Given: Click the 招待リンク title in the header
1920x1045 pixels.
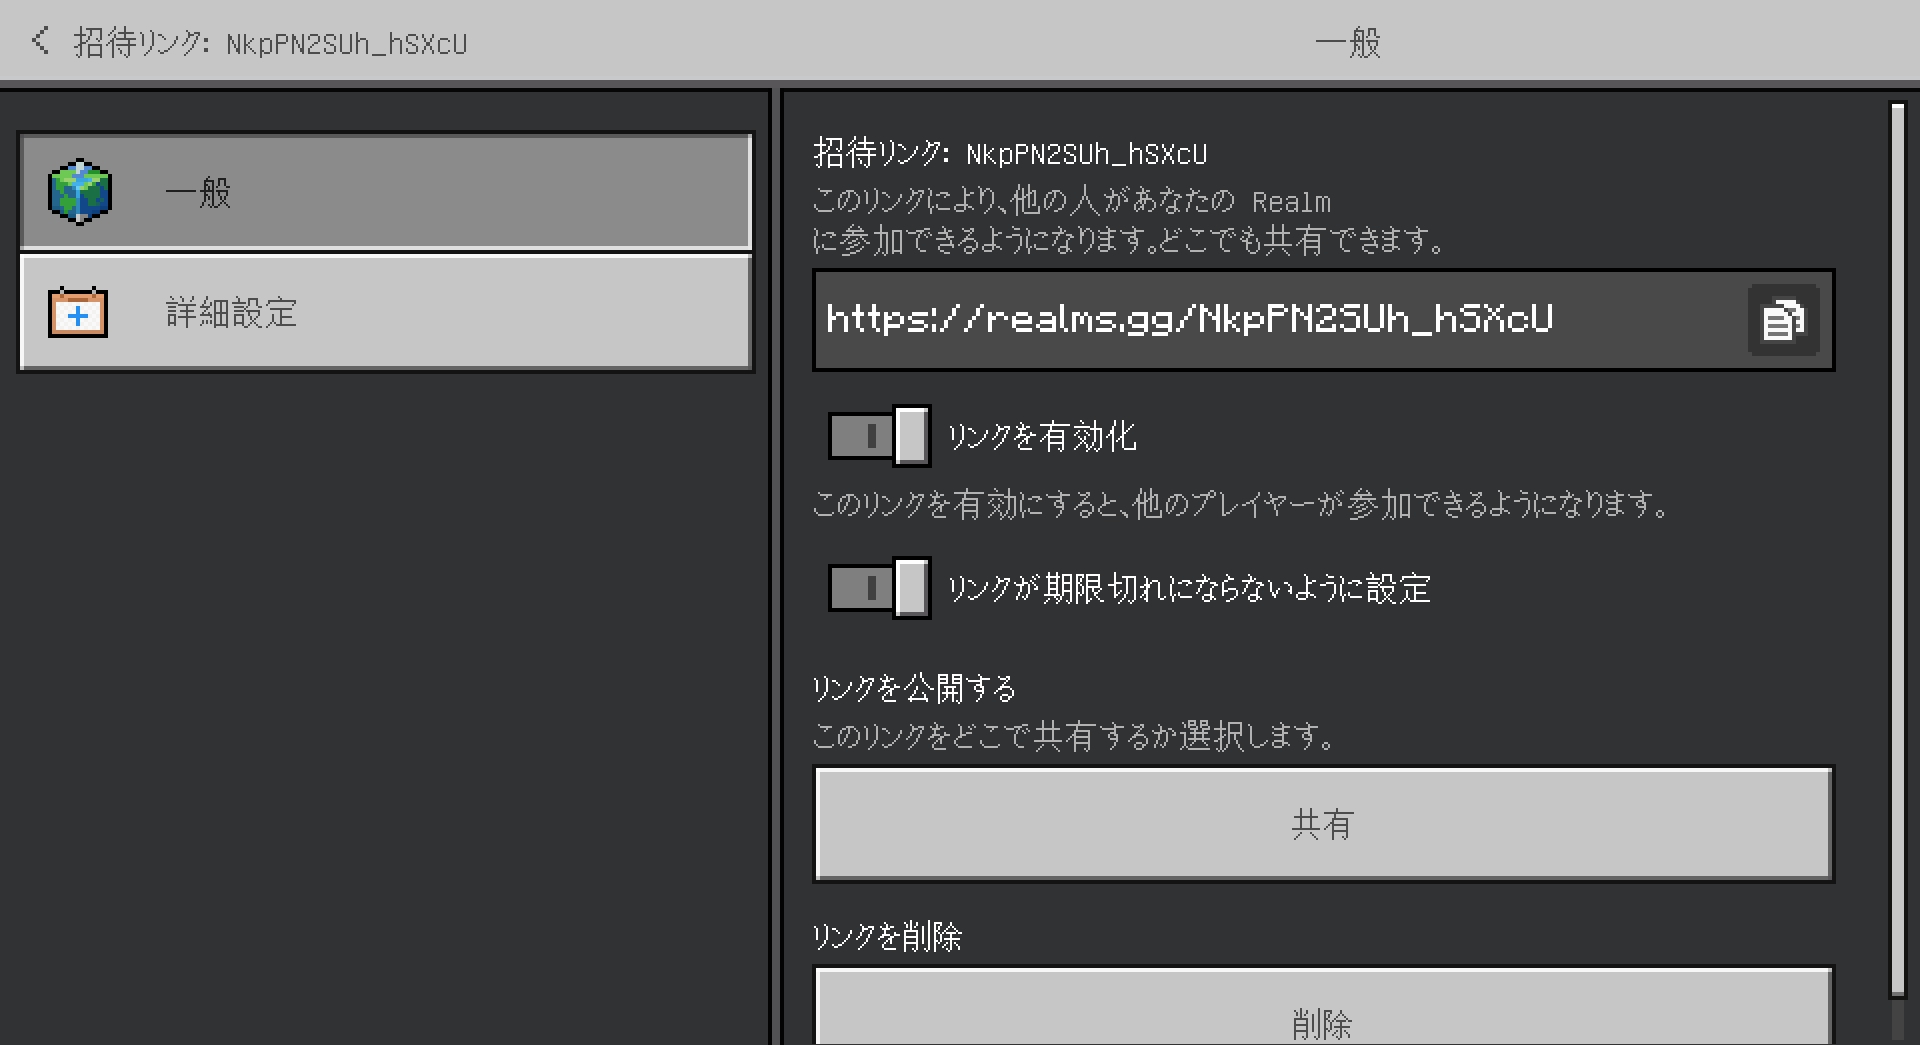Looking at the screenshot, I should 270,42.
